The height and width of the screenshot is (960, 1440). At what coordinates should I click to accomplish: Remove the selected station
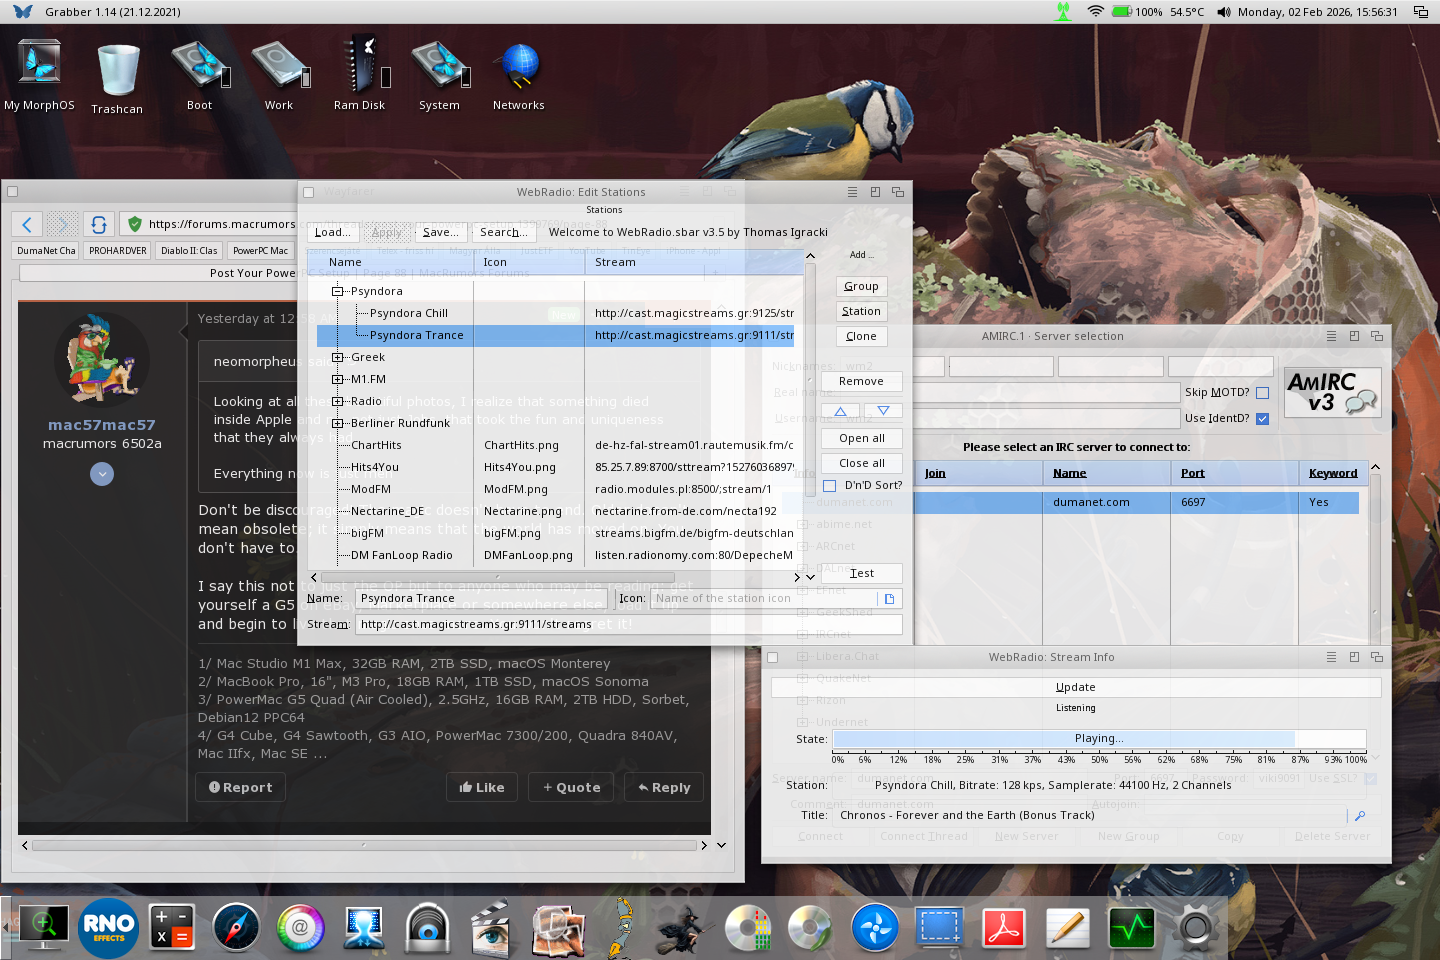tap(861, 381)
